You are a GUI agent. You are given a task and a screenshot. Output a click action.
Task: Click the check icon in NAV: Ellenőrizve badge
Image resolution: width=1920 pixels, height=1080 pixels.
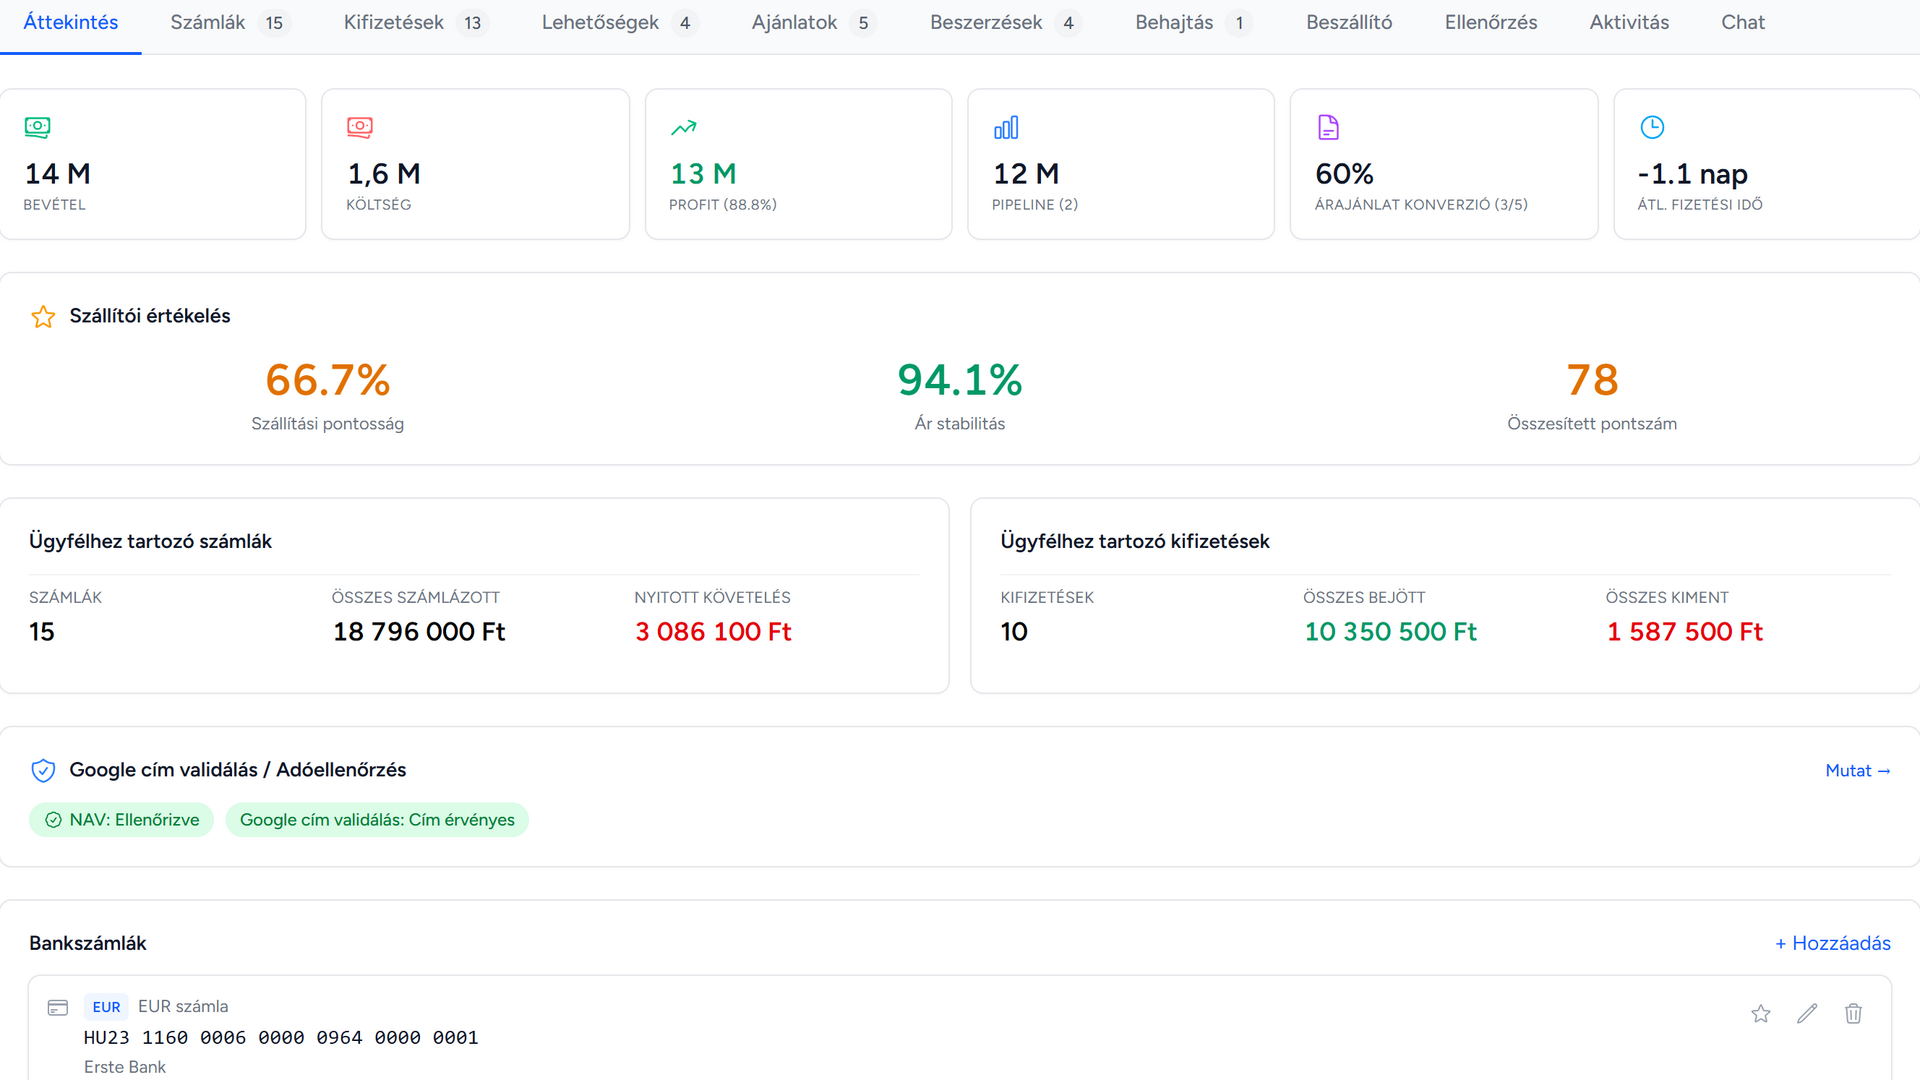[x=54, y=820]
